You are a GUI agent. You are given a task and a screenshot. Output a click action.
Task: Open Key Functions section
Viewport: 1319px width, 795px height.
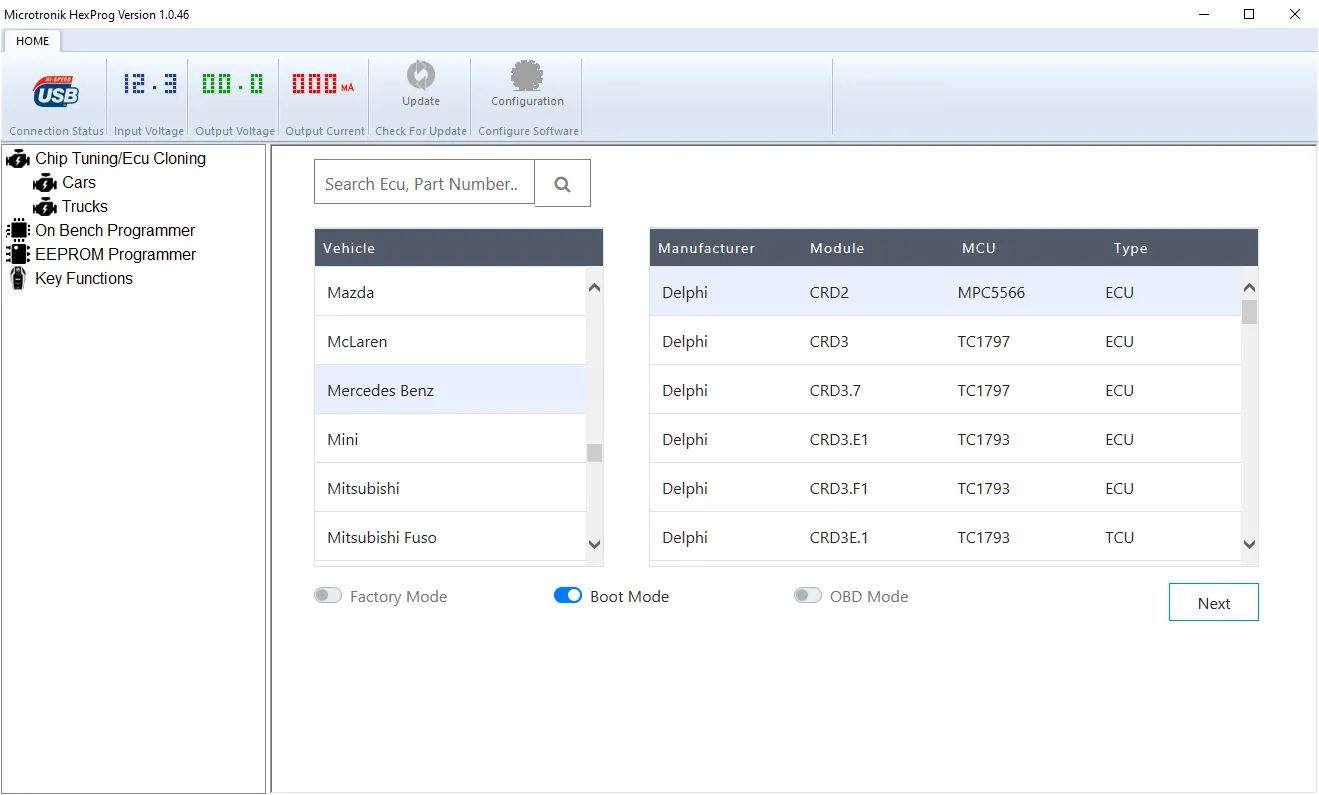pos(84,278)
